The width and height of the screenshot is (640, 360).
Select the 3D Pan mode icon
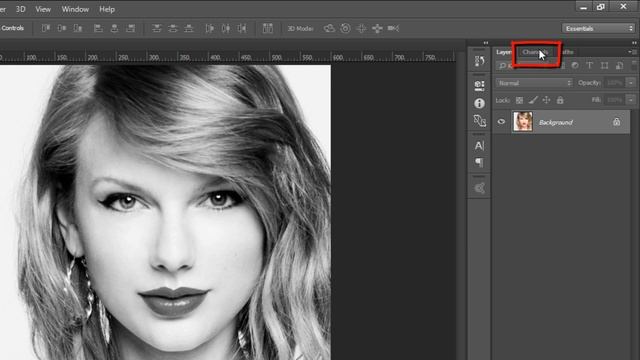click(361, 28)
